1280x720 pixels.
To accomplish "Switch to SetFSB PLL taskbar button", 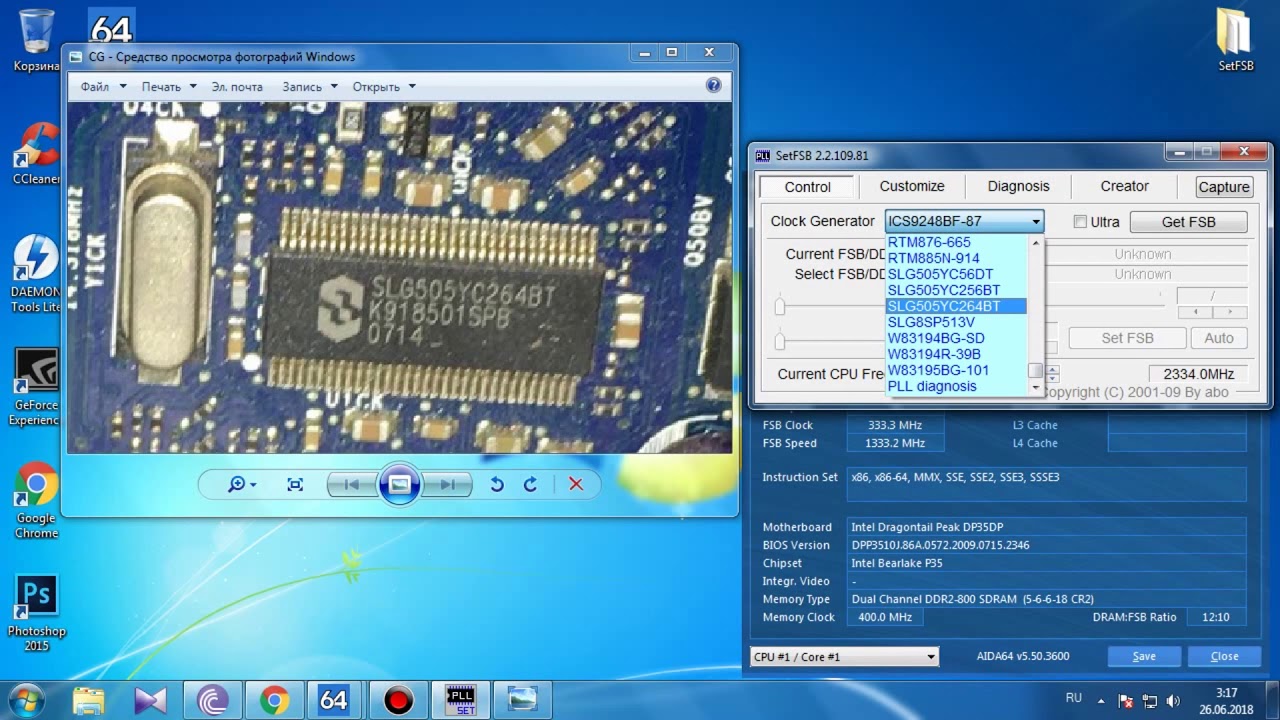I will click(x=461, y=700).
